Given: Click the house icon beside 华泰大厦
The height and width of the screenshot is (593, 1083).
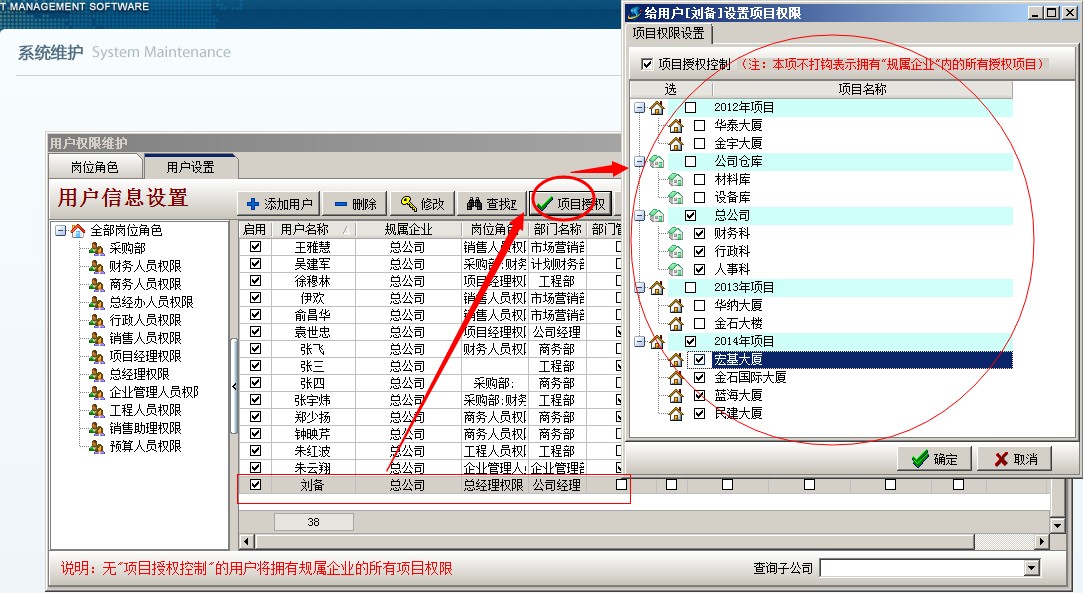Looking at the screenshot, I should (x=675, y=126).
